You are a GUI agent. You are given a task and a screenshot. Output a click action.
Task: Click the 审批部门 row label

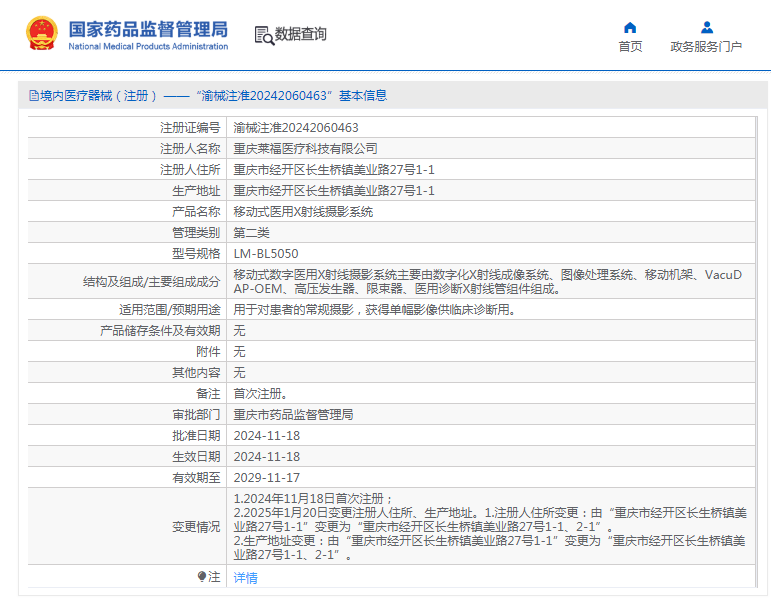196,415
